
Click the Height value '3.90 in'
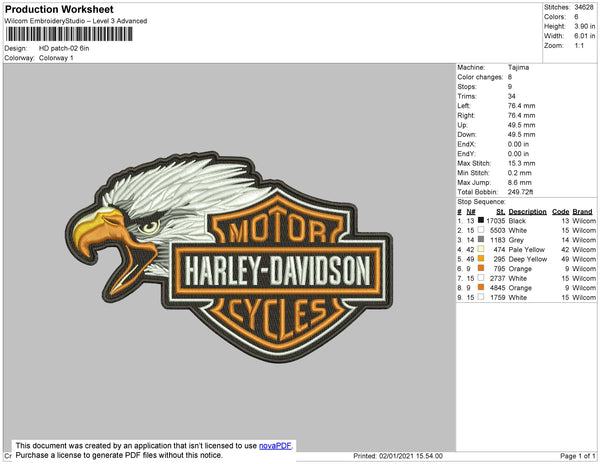click(585, 26)
